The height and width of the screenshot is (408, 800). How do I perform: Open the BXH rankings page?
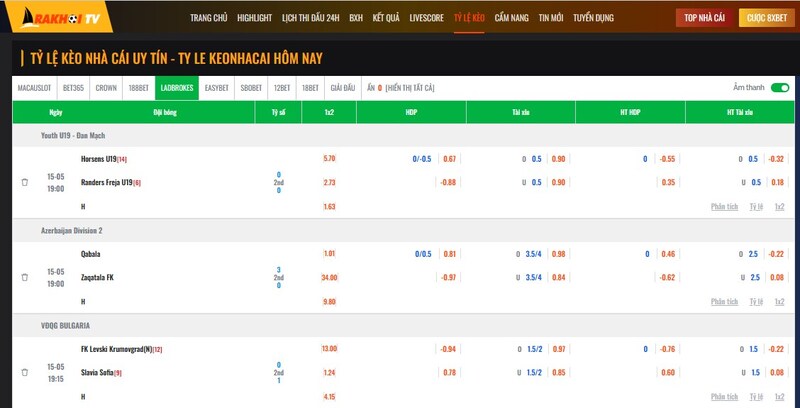[x=356, y=18]
